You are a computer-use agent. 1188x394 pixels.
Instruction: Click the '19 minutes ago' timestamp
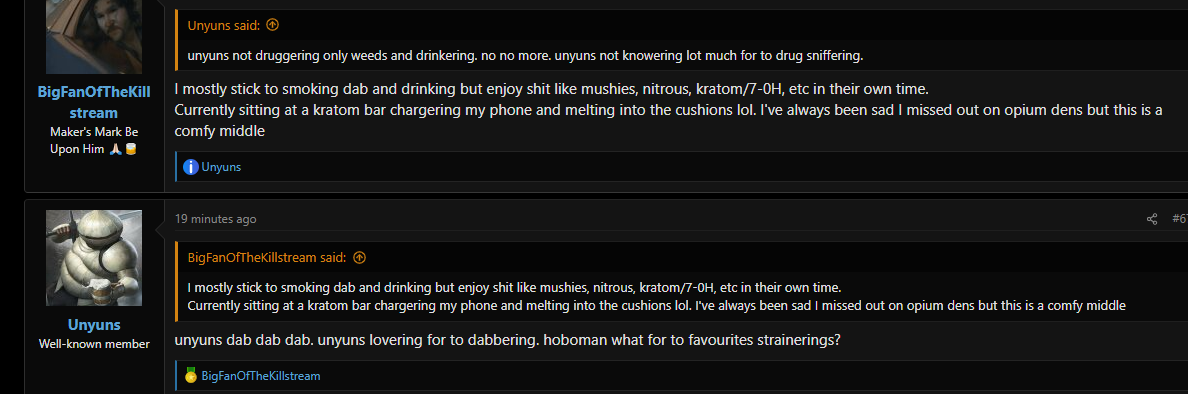point(215,219)
